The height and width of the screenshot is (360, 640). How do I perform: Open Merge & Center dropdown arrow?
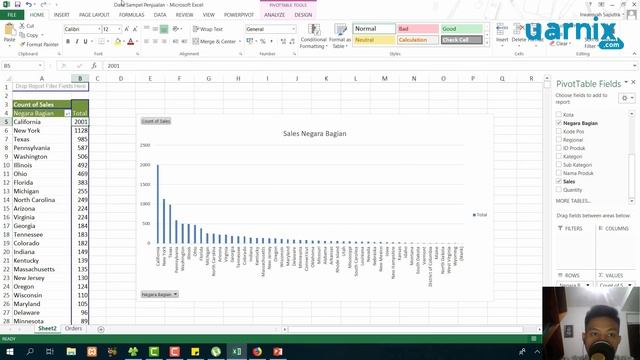[240, 41]
